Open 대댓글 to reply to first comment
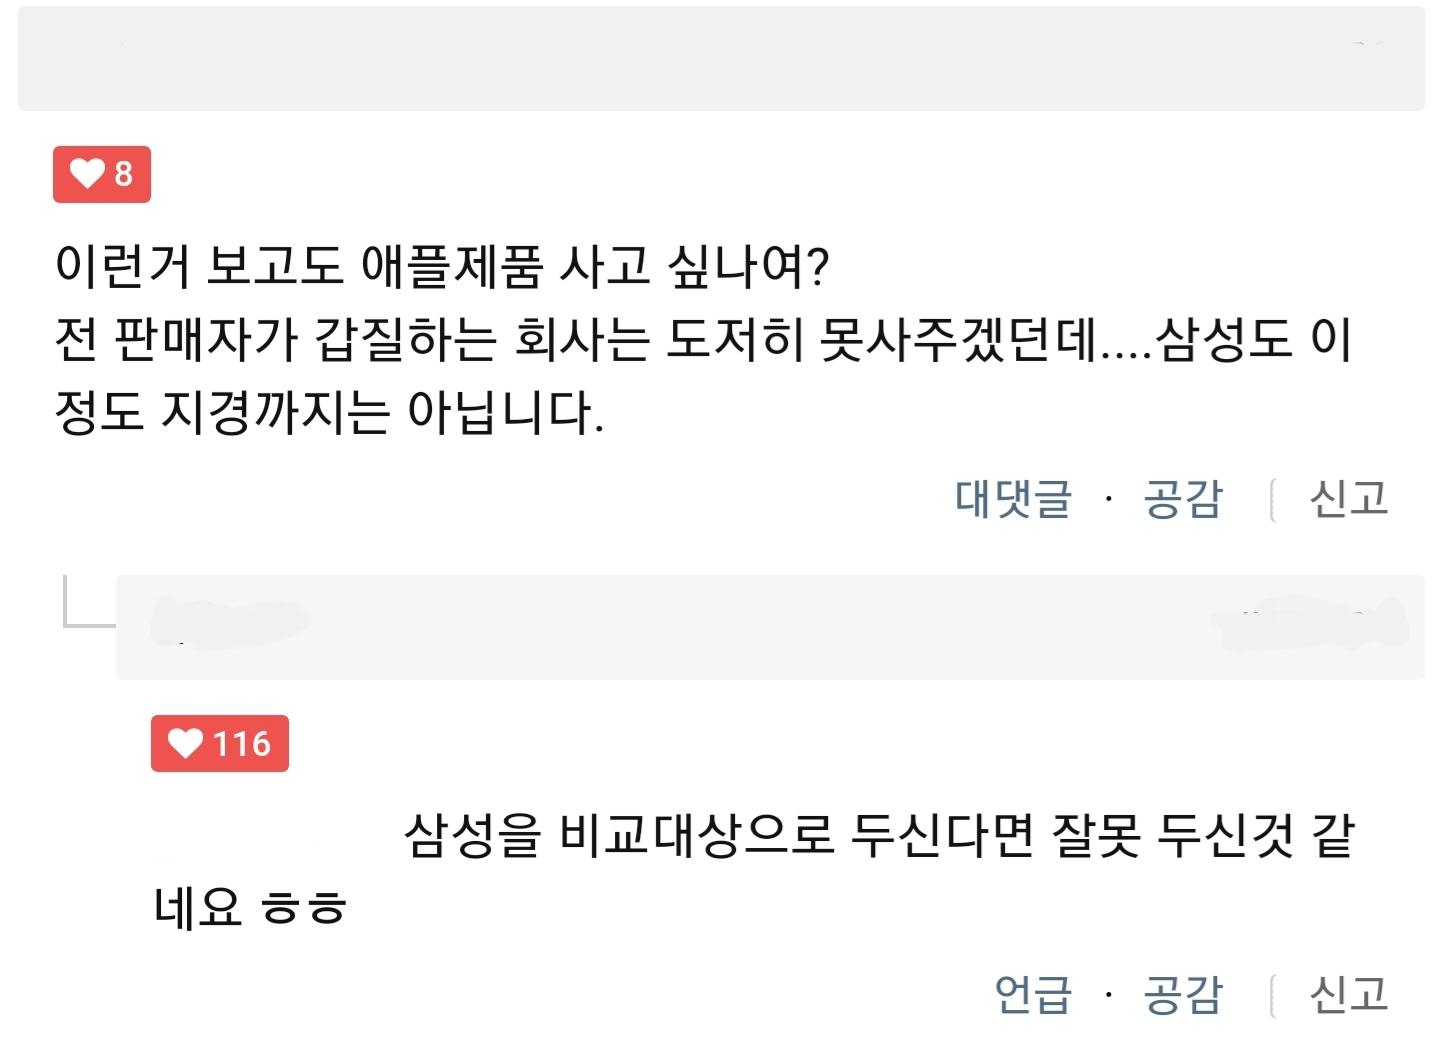 coord(1013,498)
